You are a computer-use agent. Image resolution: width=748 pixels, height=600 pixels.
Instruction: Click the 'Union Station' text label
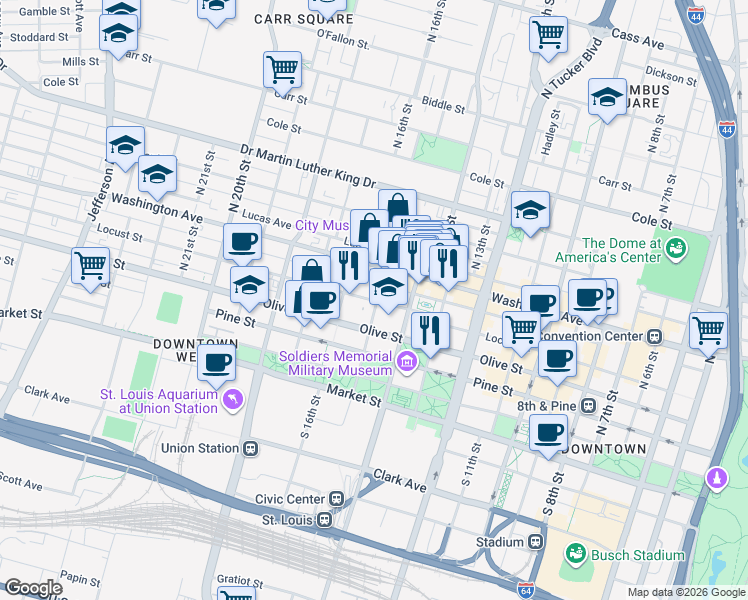(x=200, y=448)
